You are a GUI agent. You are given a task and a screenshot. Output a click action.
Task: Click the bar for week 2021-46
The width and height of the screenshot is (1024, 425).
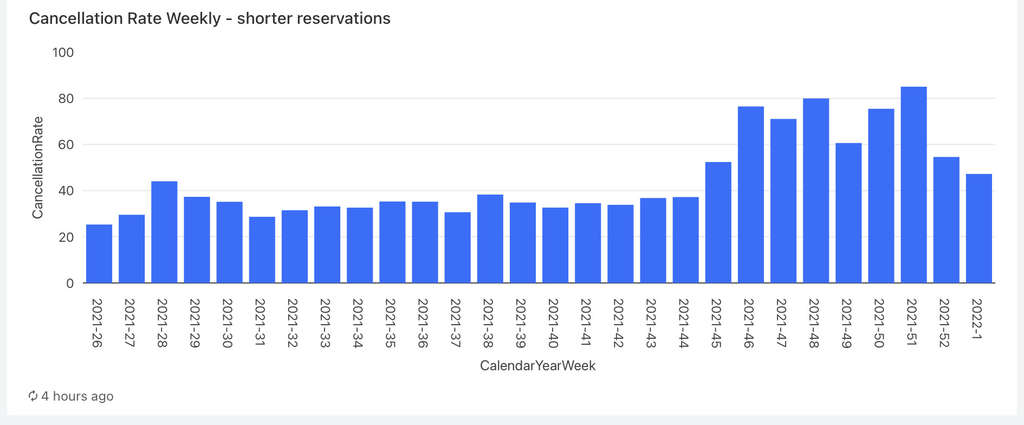tap(751, 195)
